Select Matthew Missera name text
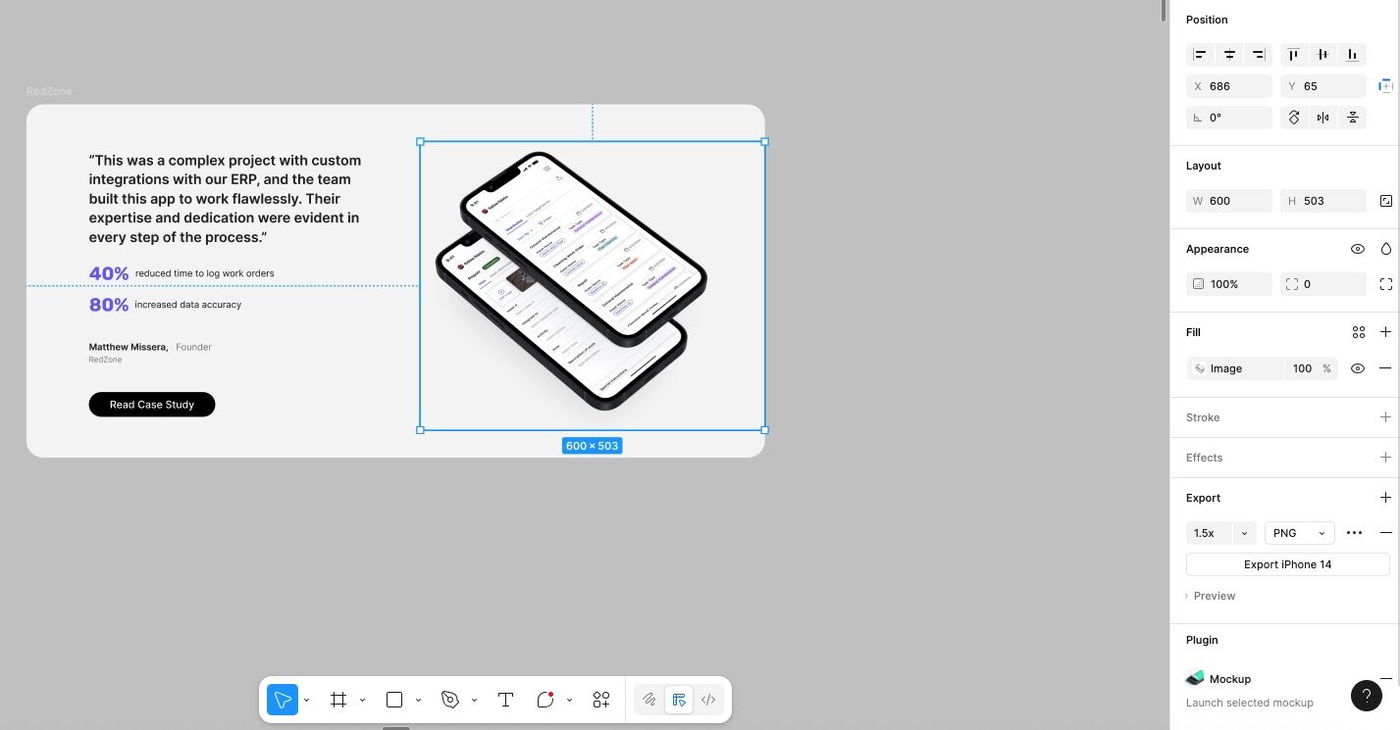The height and width of the screenshot is (730, 1400). [x=128, y=347]
